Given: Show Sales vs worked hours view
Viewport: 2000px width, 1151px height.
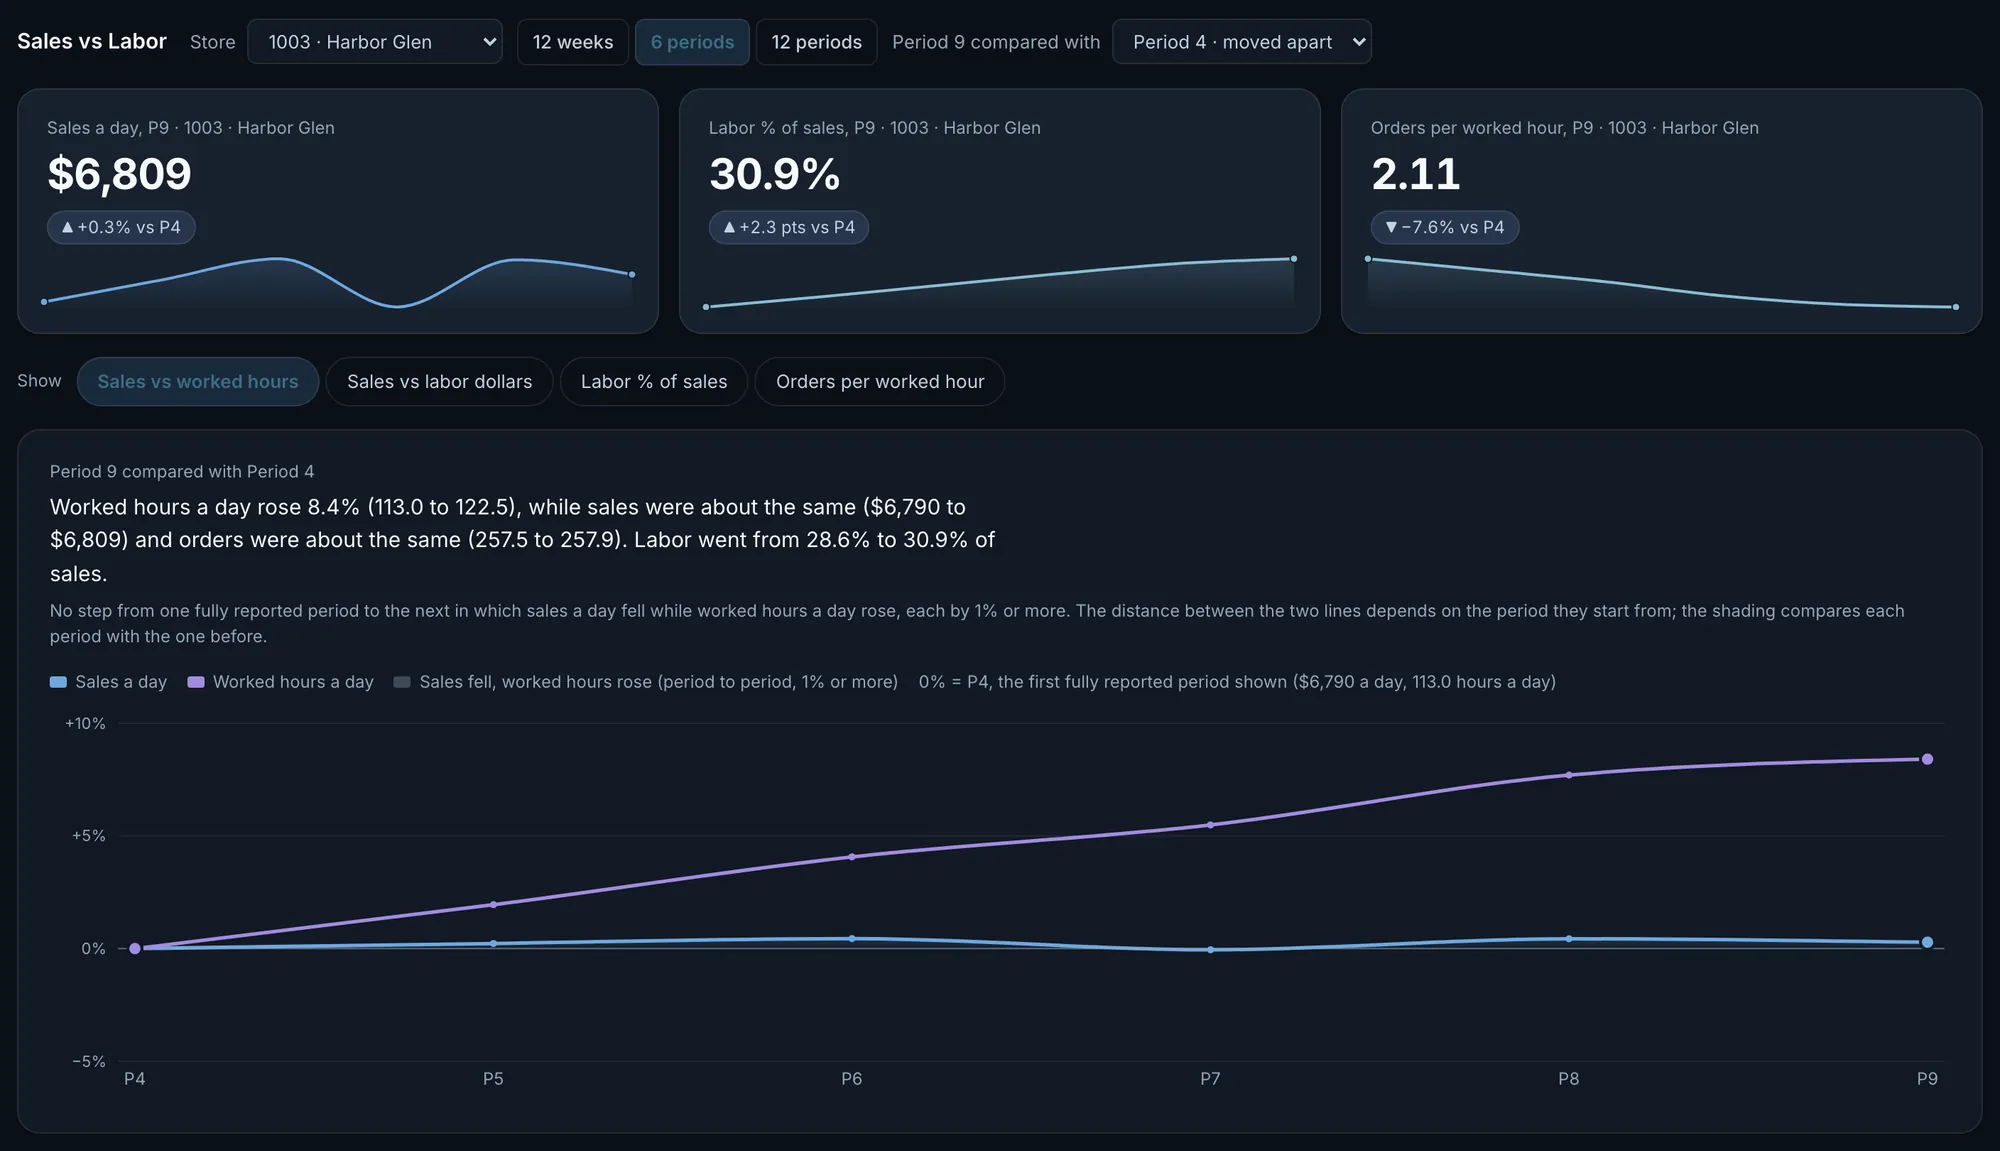Looking at the screenshot, I should [x=198, y=382].
